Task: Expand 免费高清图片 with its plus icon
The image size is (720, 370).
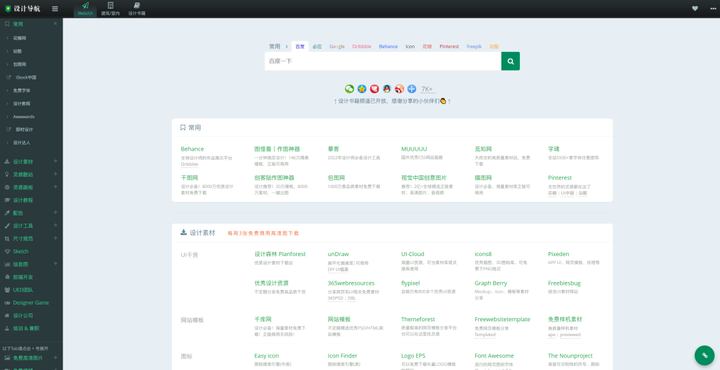Action: pos(56,357)
